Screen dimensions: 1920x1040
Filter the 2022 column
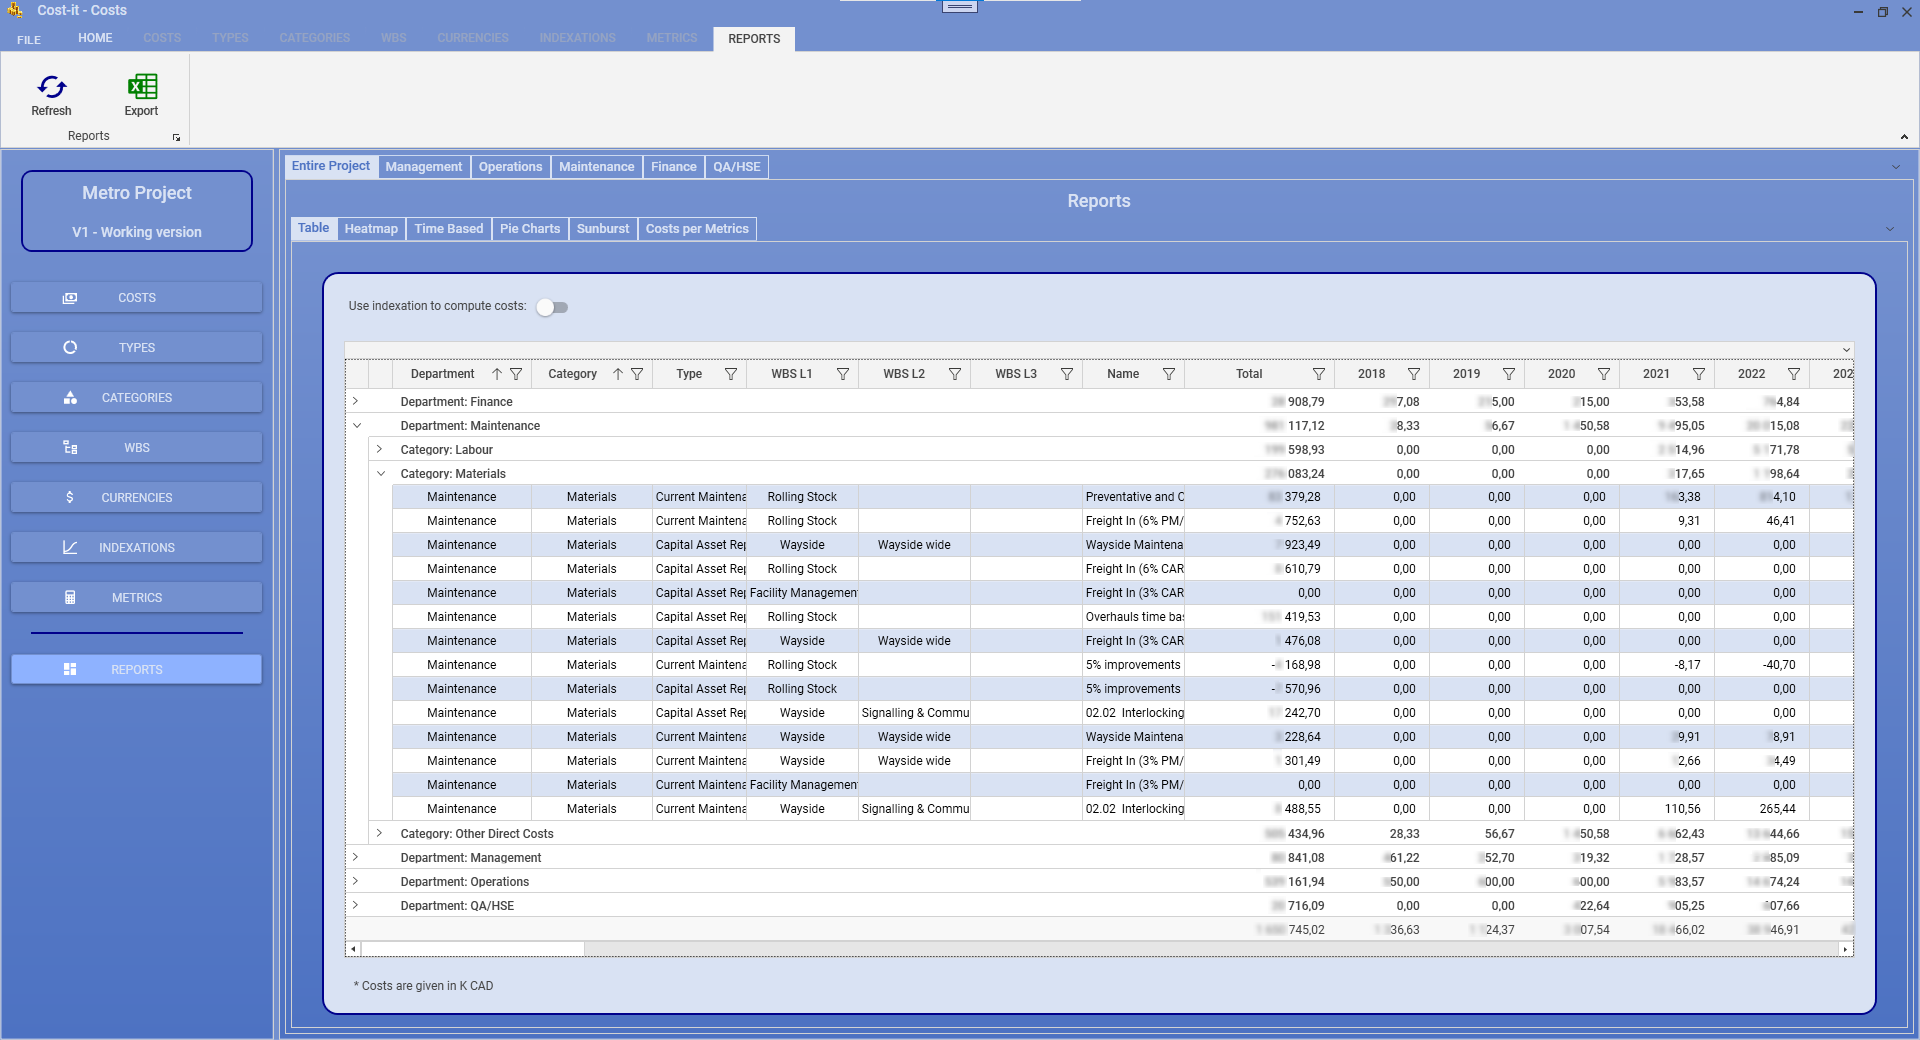pyautogui.click(x=1794, y=374)
